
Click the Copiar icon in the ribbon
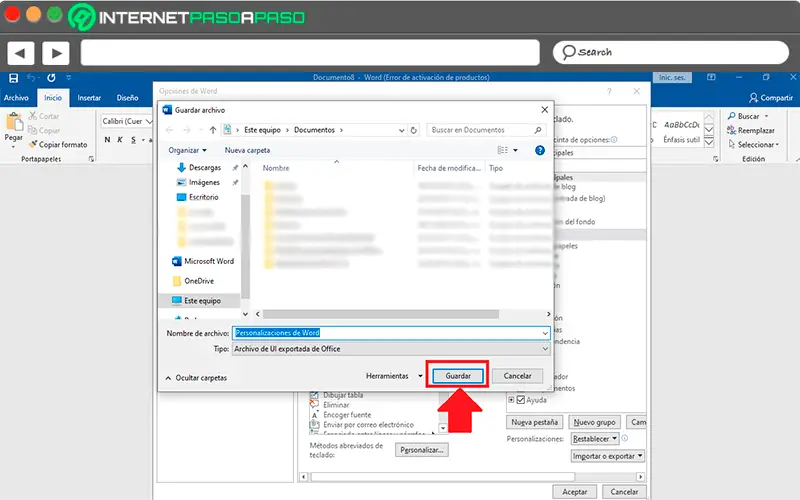coord(33,130)
